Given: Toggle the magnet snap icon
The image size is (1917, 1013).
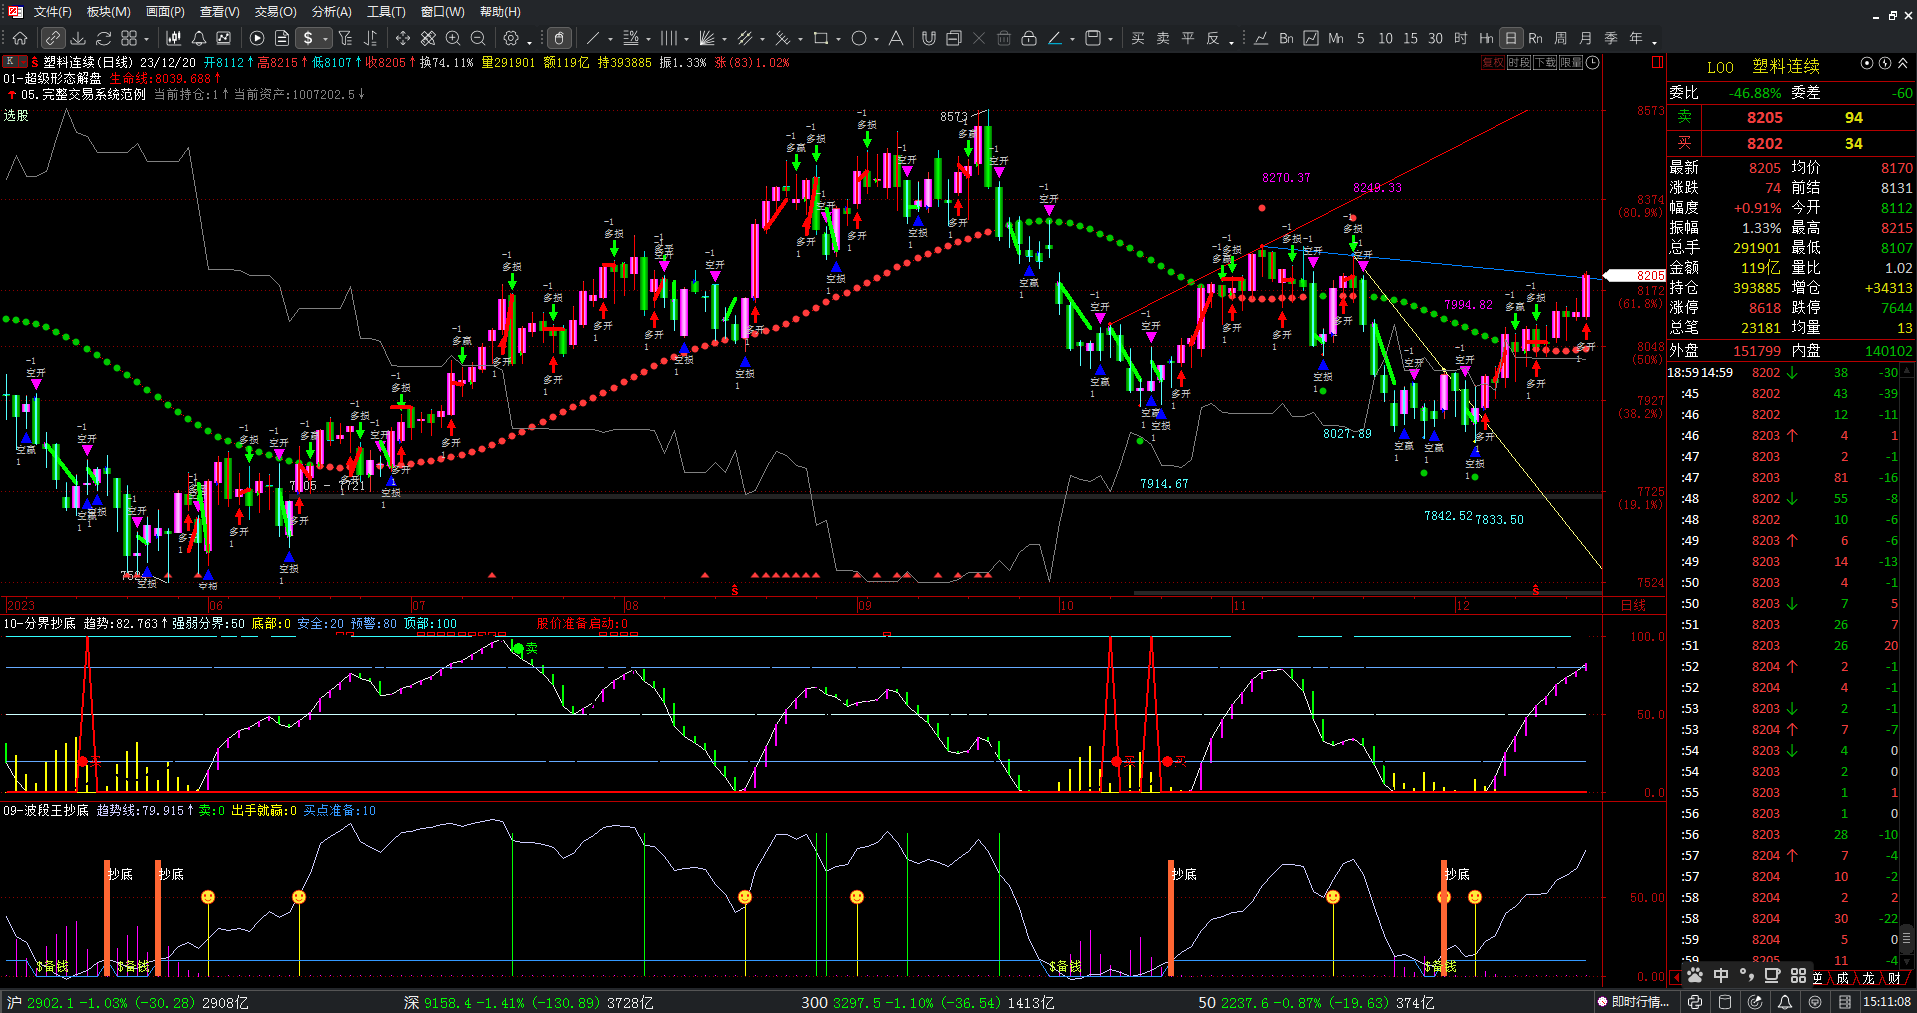Looking at the screenshot, I should tap(929, 38).
